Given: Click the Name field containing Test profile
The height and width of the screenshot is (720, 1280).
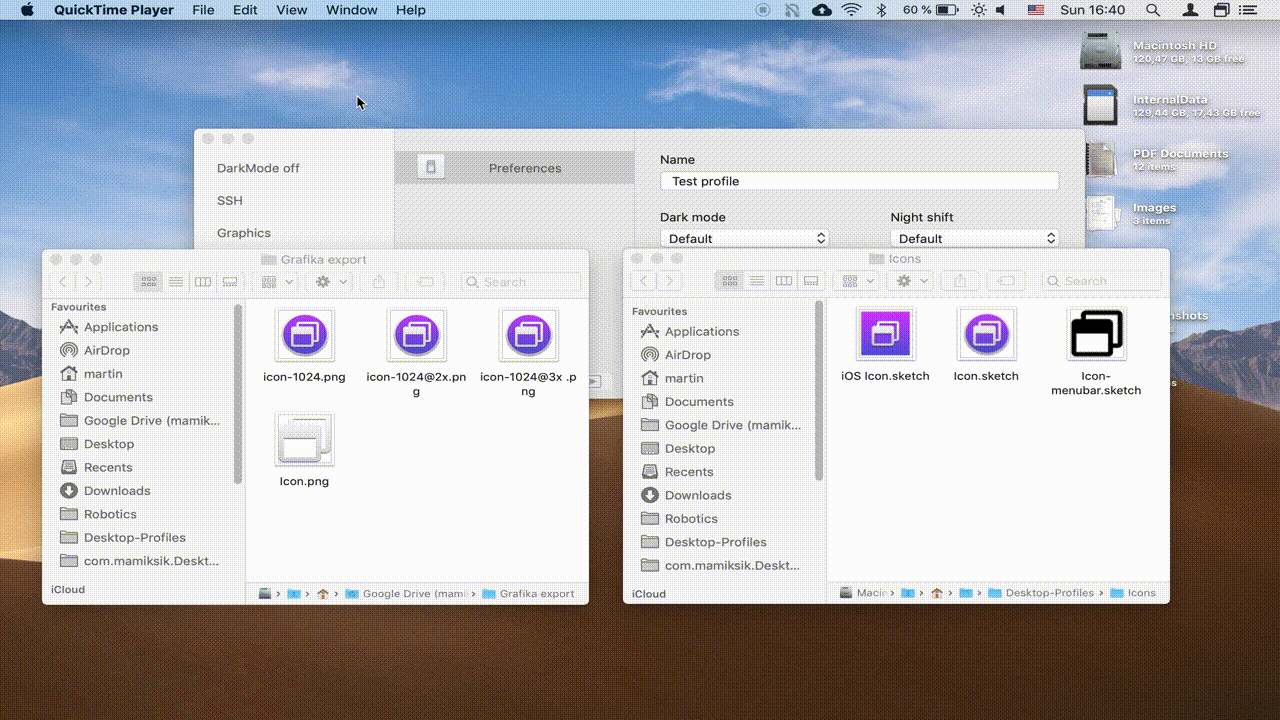Looking at the screenshot, I should click(x=859, y=181).
